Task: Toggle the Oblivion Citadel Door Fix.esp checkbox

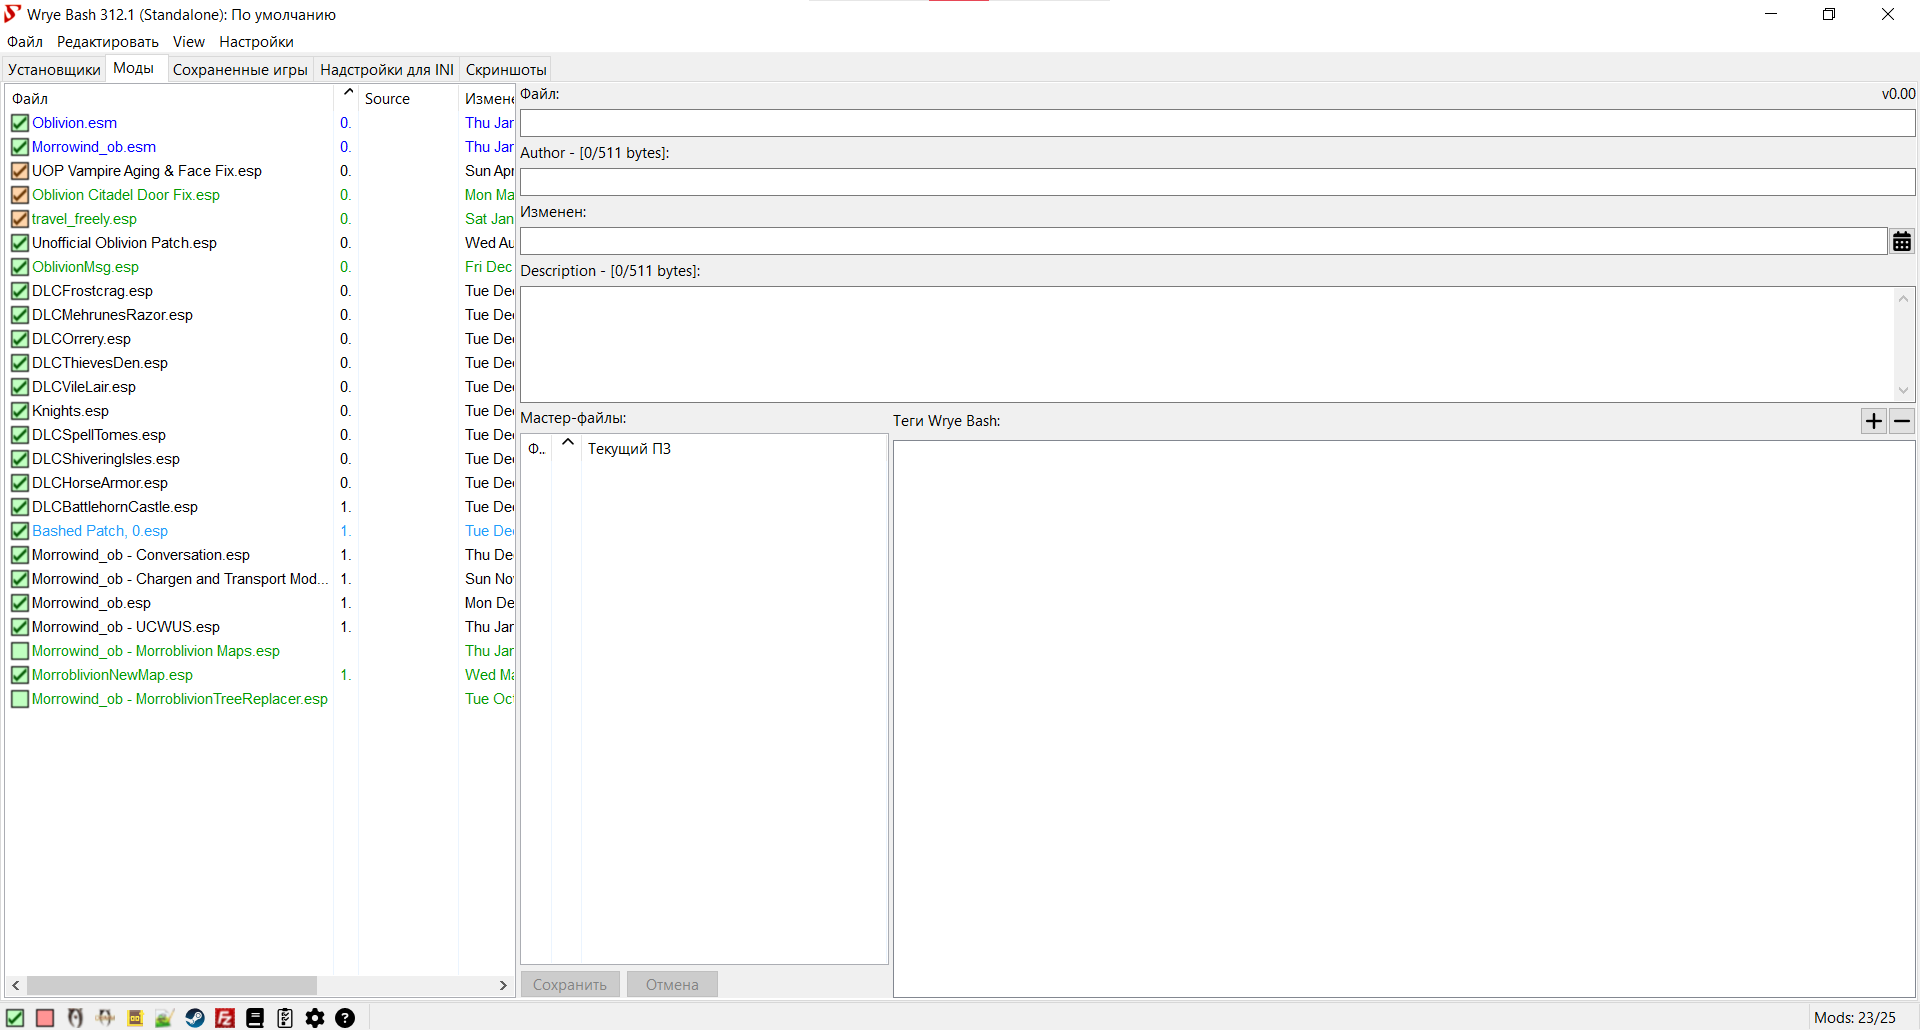Action: tap(20, 195)
